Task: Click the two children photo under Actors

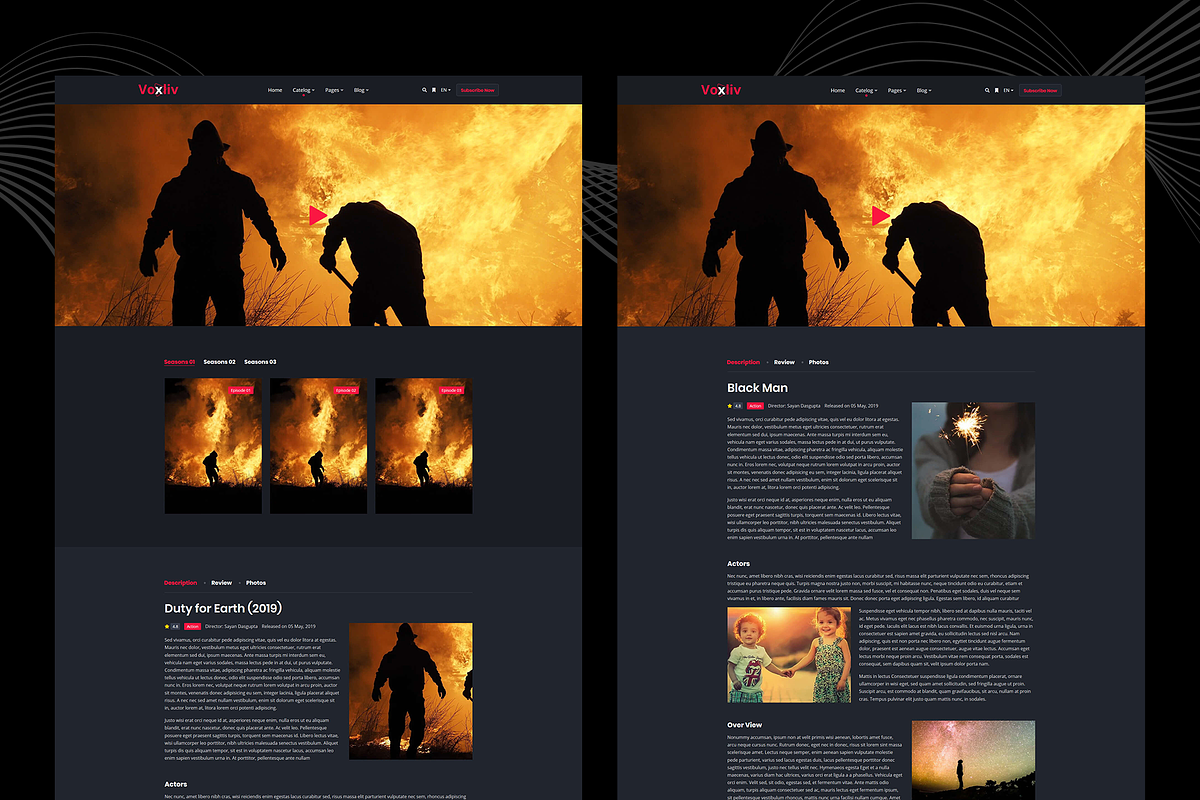Action: click(789, 655)
